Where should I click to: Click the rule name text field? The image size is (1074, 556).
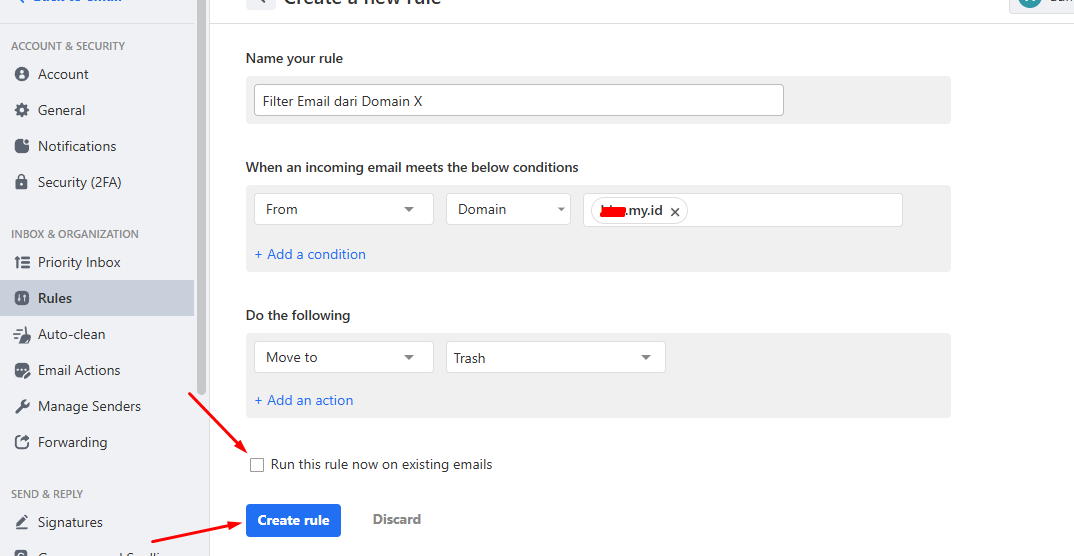(518, 100)
